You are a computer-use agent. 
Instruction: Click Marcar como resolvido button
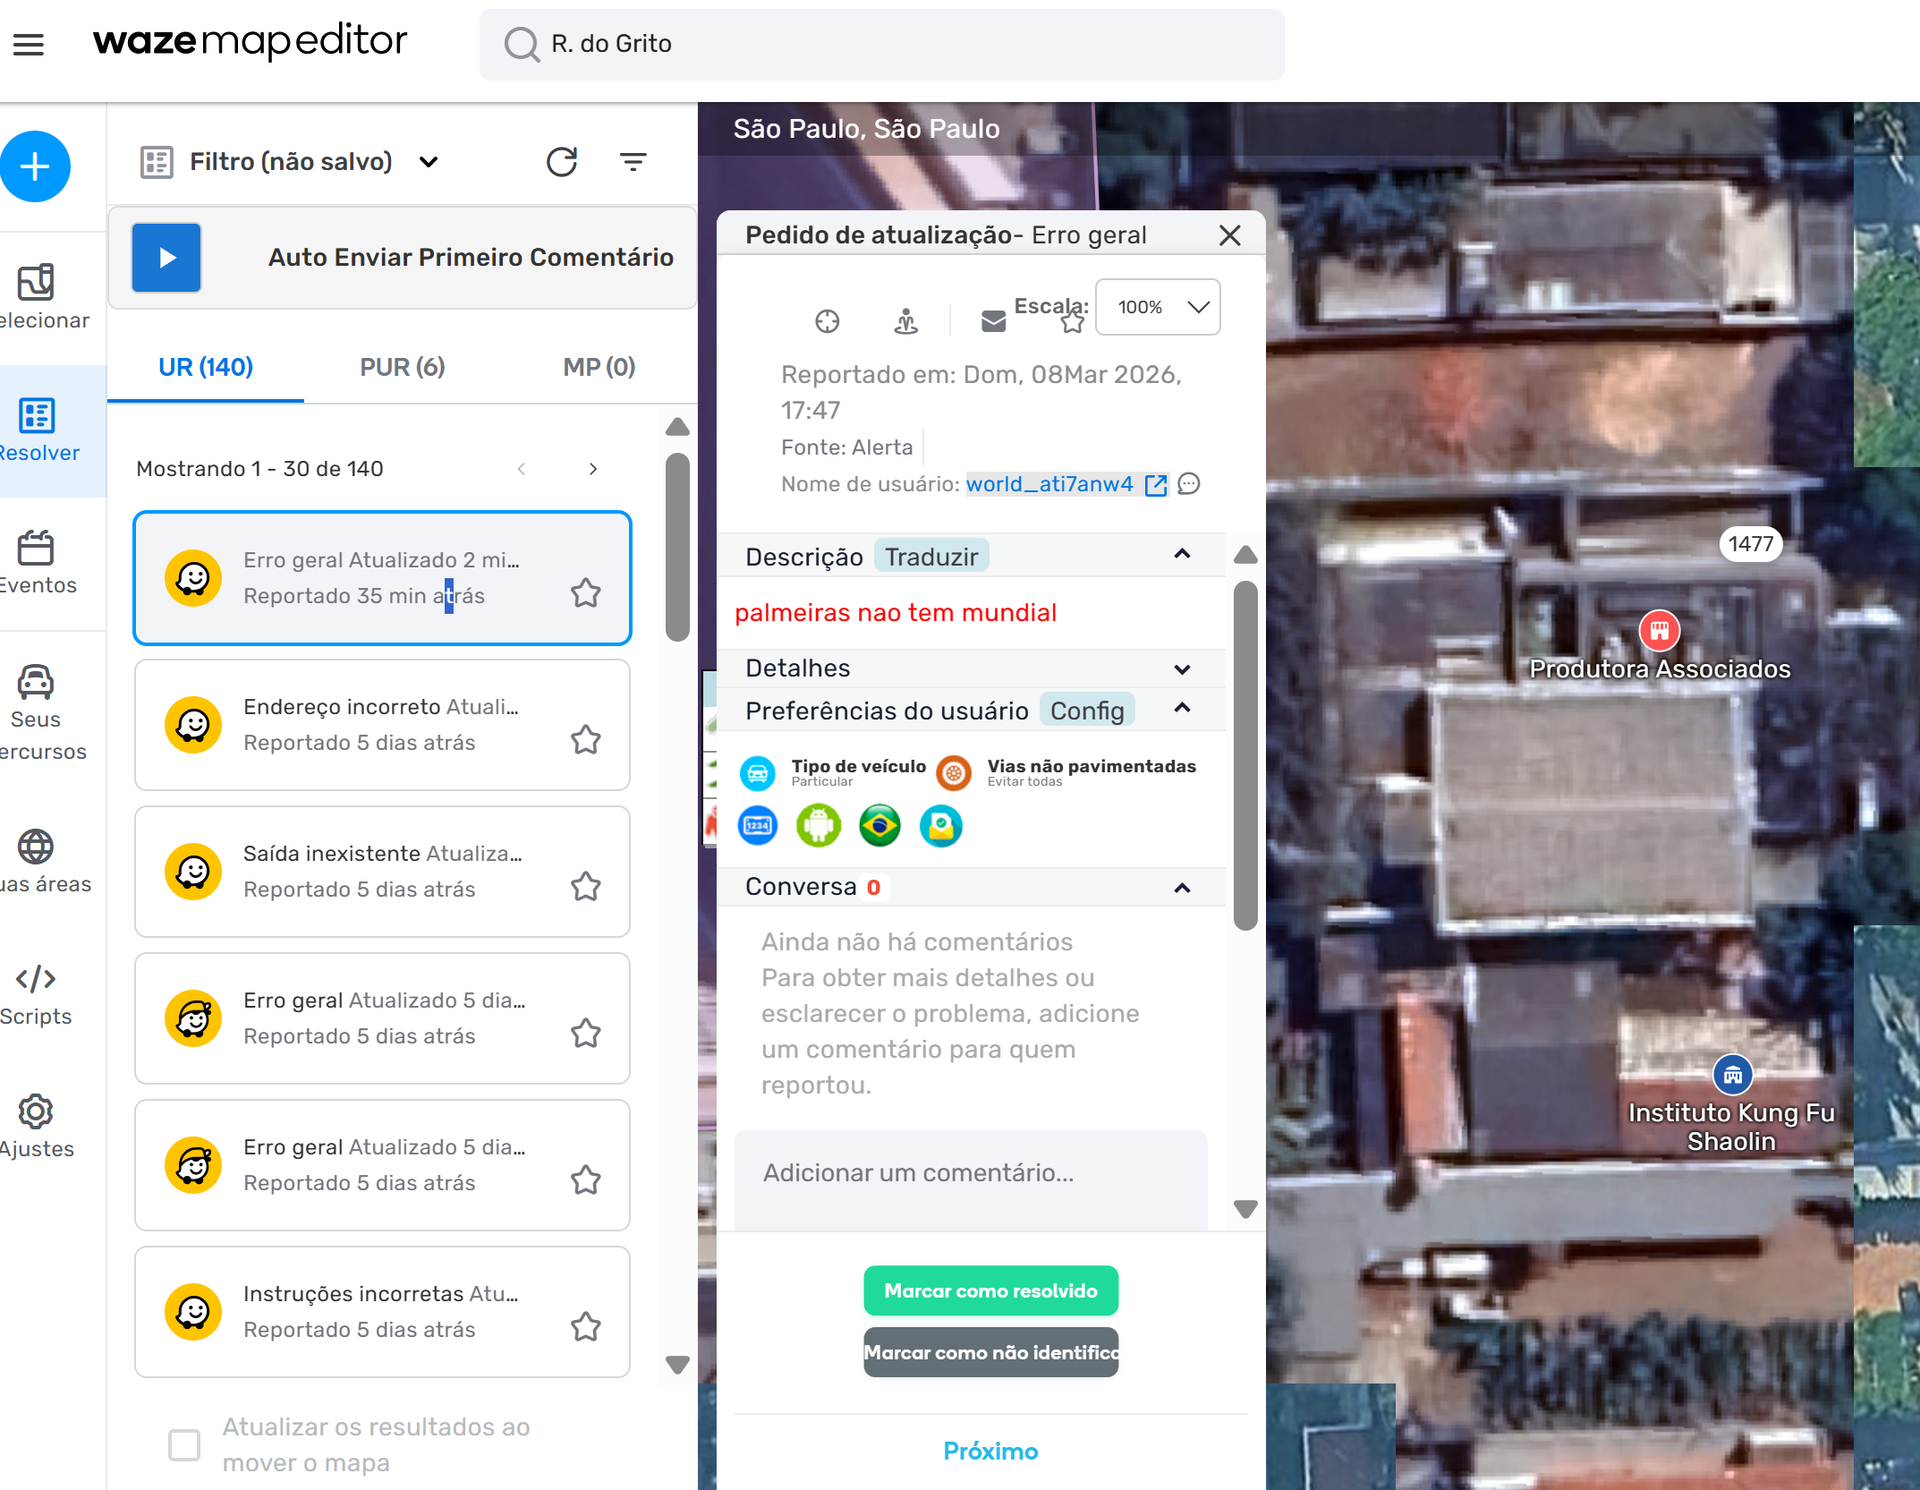990,1291
